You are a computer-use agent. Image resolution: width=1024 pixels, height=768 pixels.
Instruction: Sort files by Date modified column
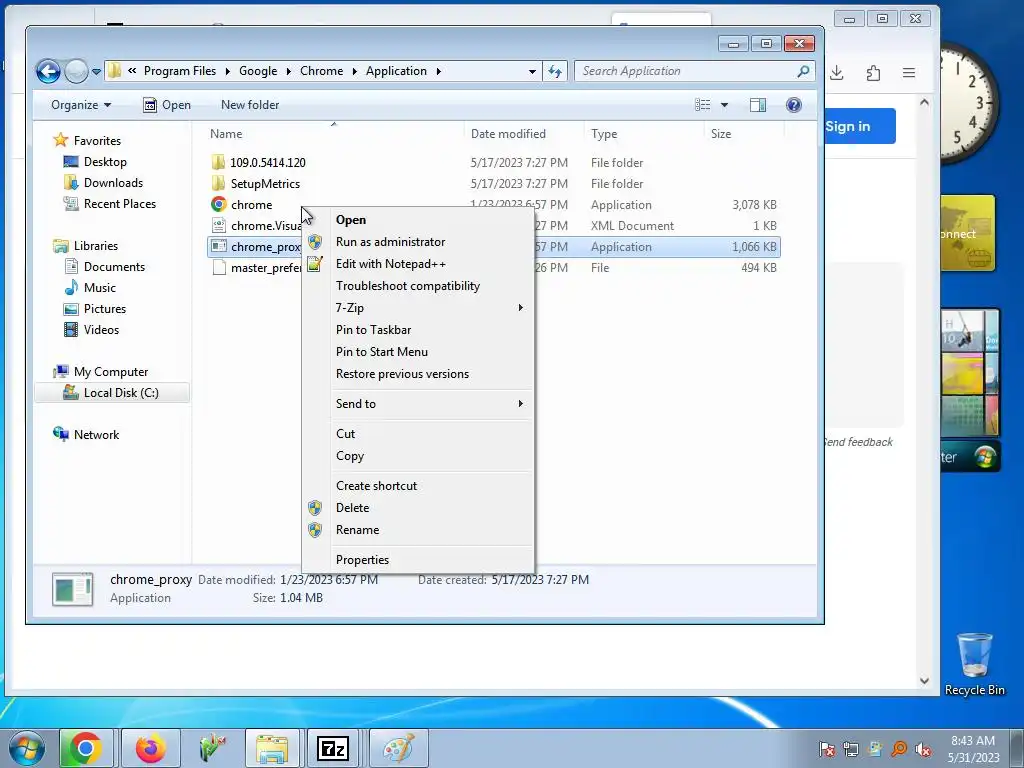tap(508, 134)
